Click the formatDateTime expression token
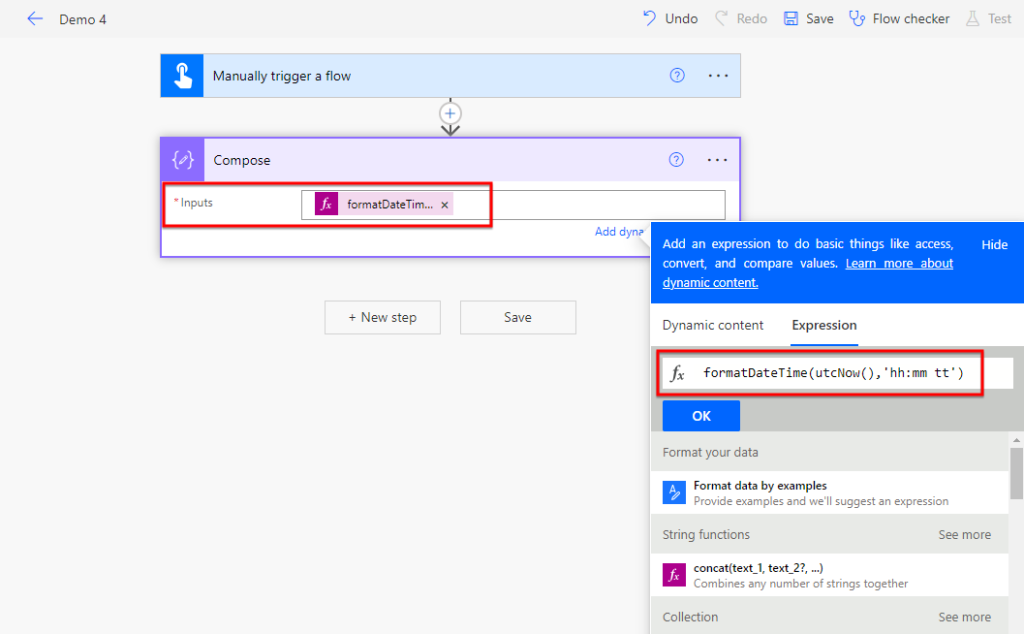 coord(383,204)
